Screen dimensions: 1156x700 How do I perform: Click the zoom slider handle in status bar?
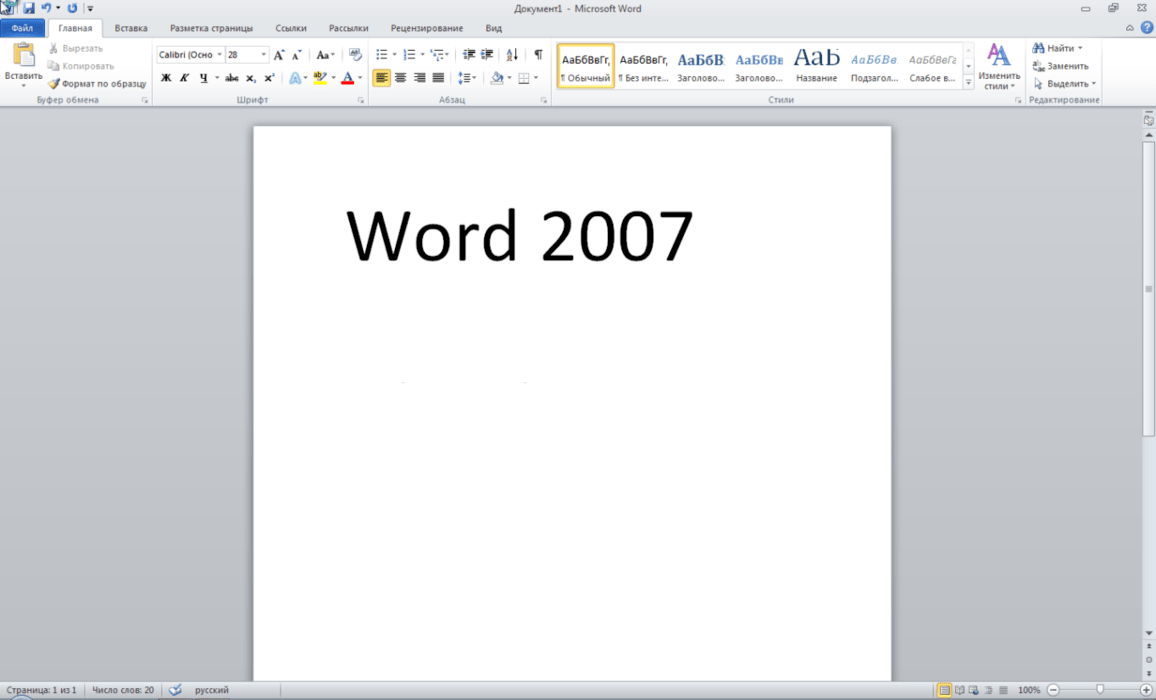tap(1100, 690)
